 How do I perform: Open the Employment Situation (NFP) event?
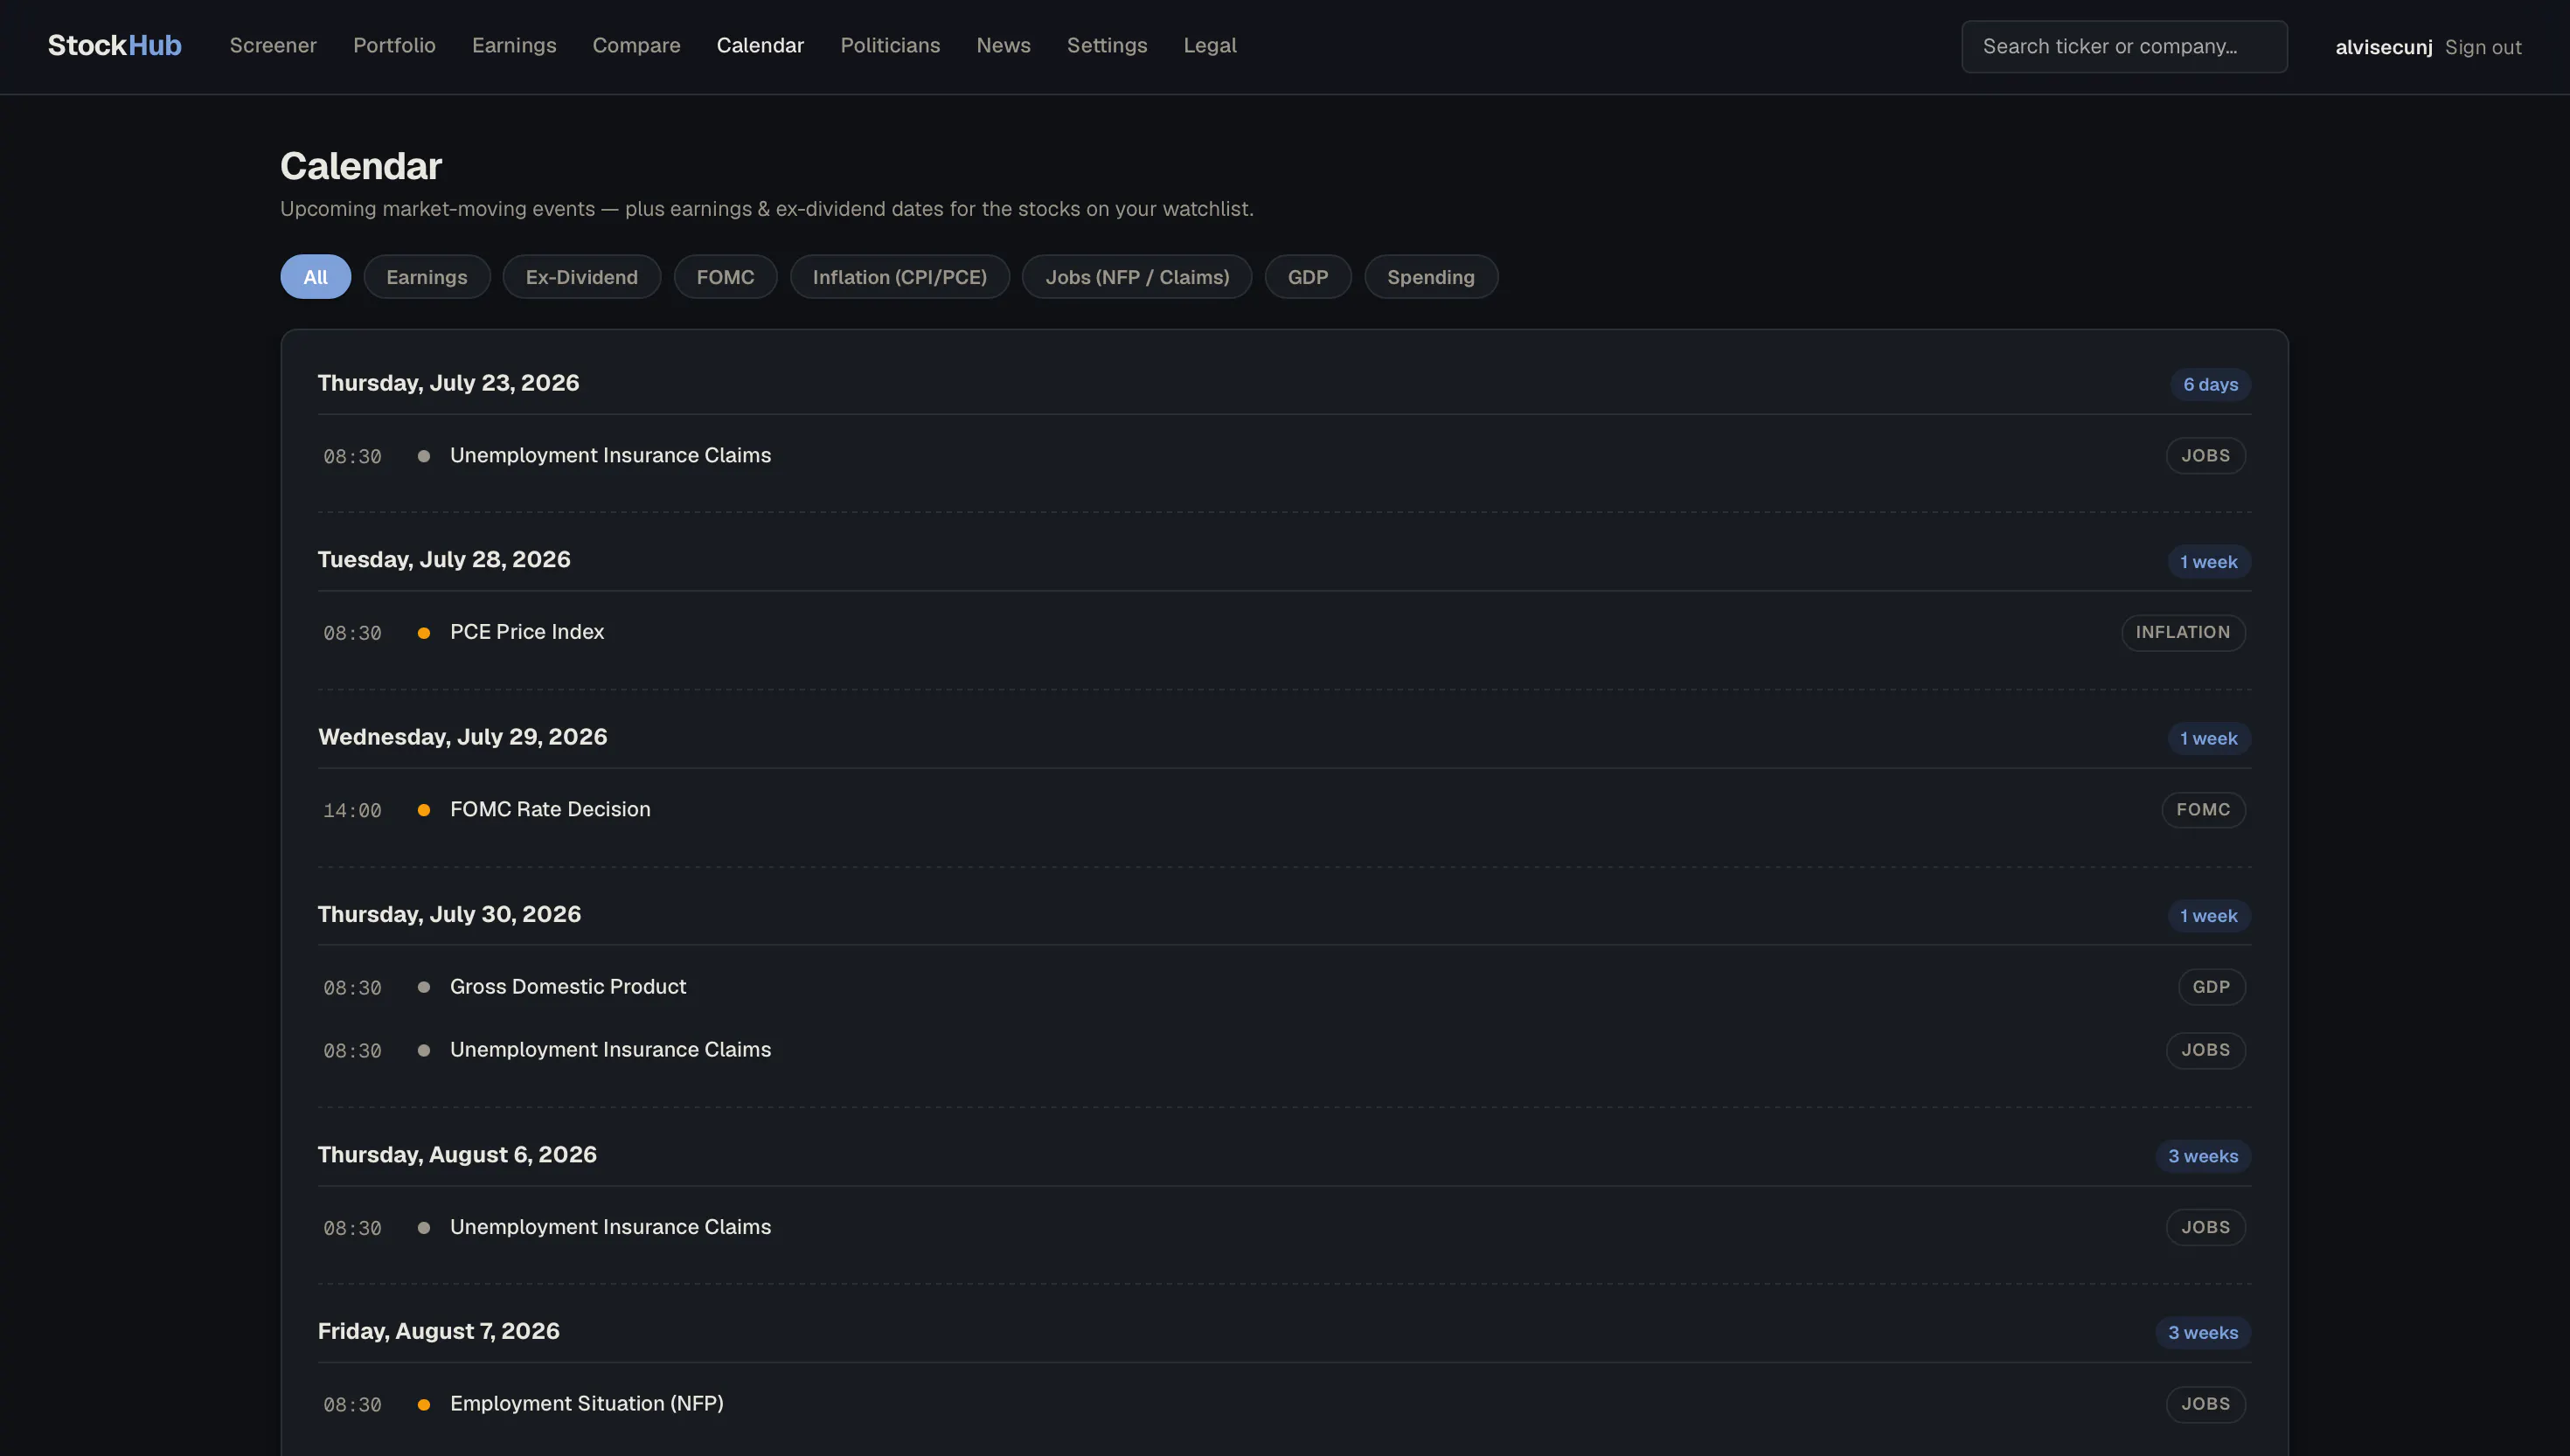(x=587, y=1404)
